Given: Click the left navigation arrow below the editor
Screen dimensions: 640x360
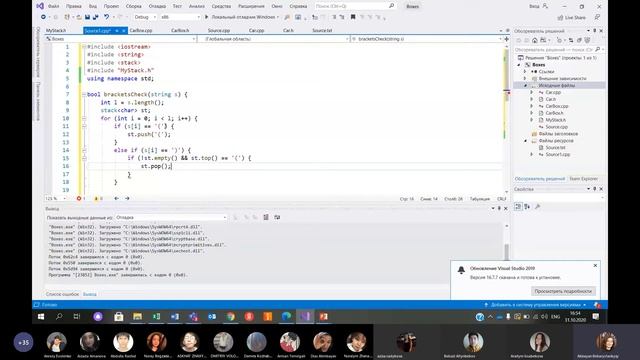Looking at the screenshot, I should [x=116, y=198].
